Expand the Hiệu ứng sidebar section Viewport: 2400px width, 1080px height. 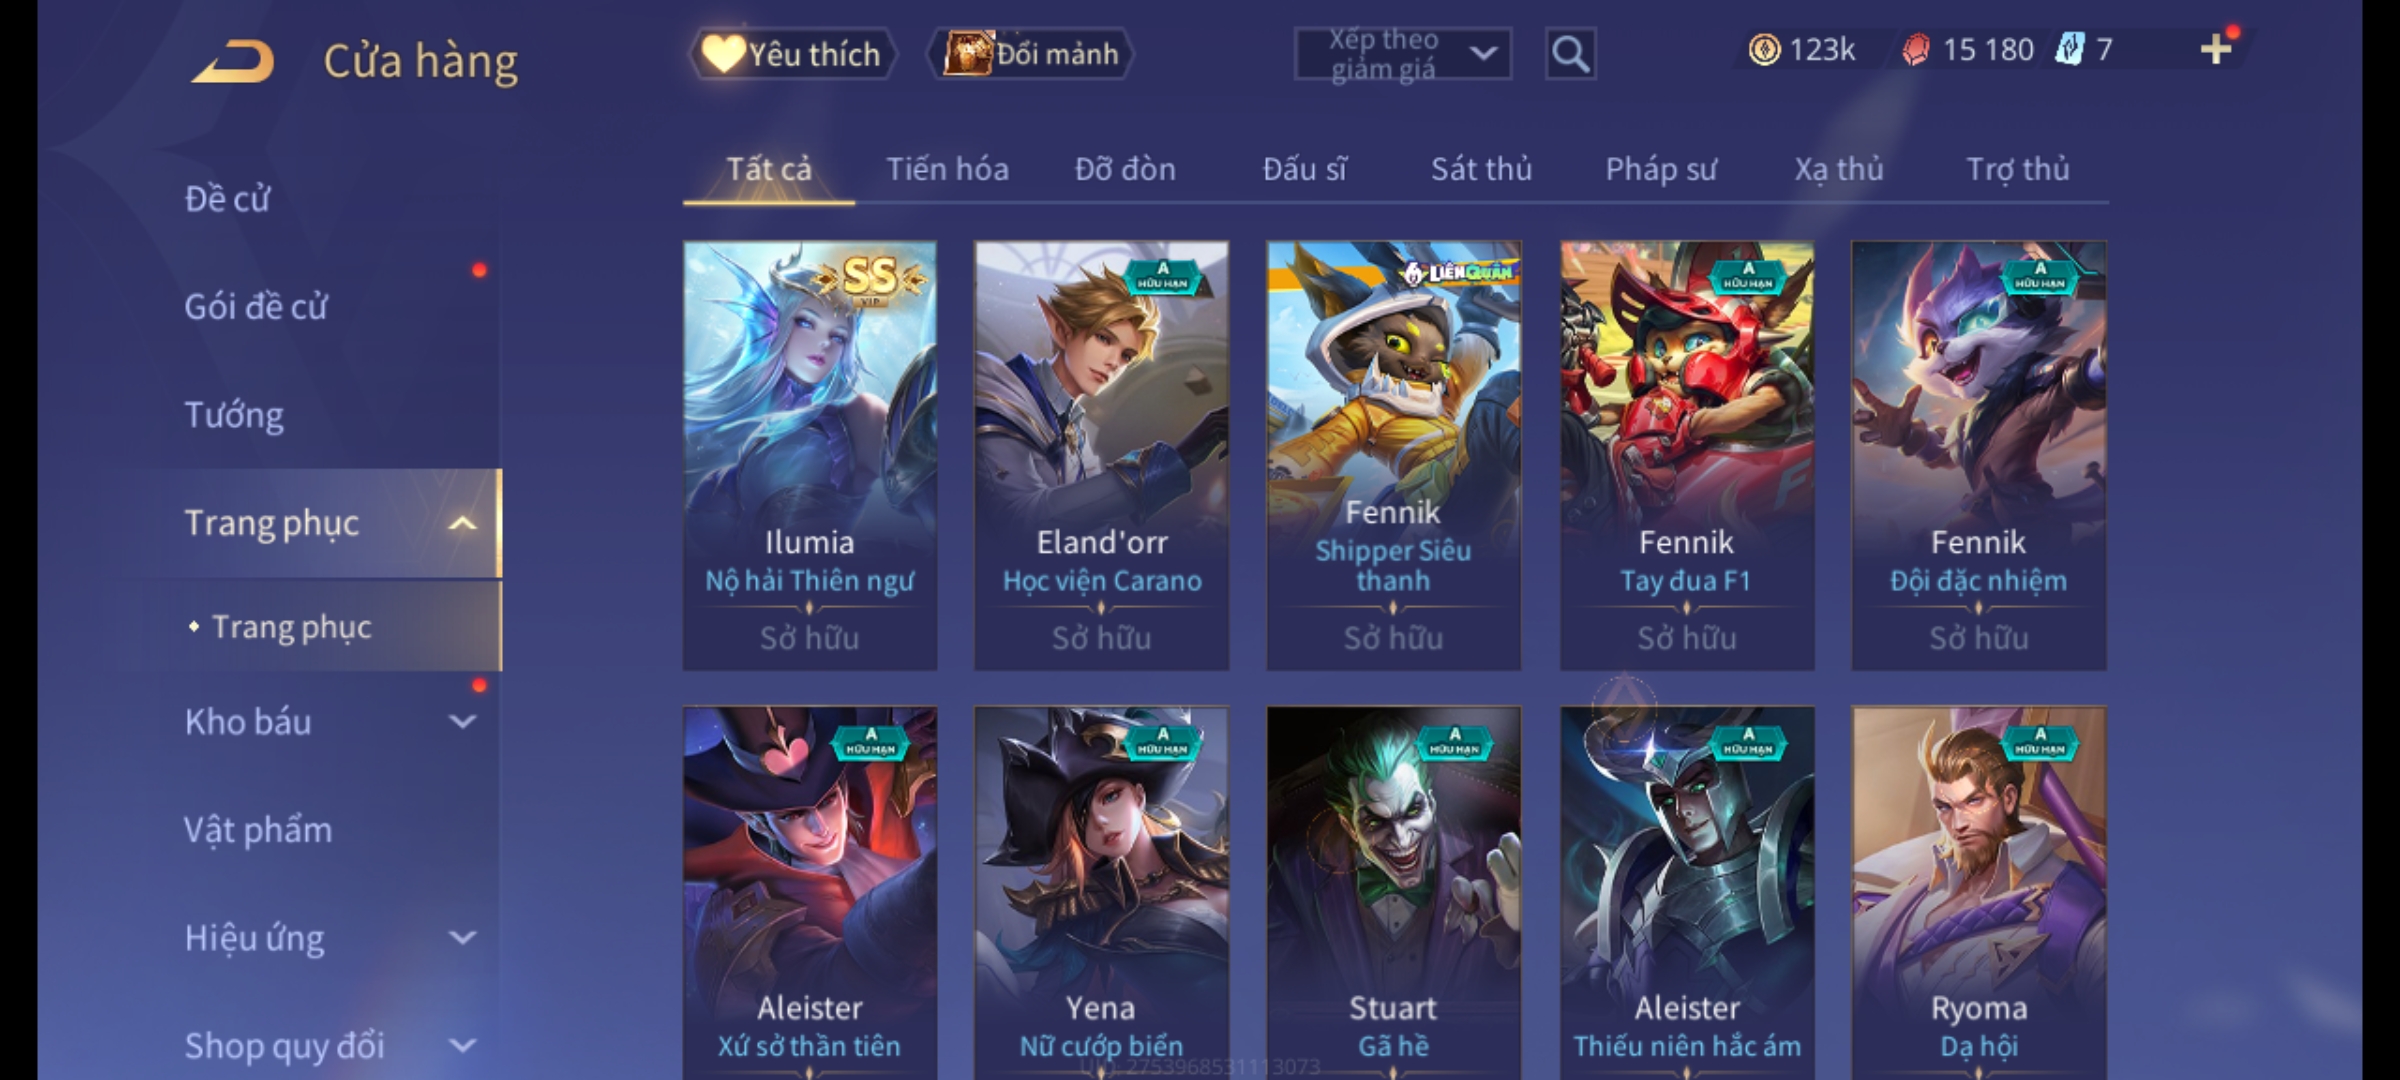tap(462, 937)
